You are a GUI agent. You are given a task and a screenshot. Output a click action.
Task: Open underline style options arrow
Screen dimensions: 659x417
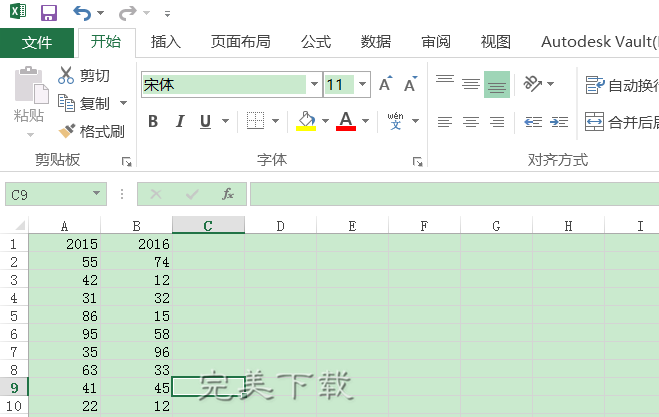click(x=226, y=121)
